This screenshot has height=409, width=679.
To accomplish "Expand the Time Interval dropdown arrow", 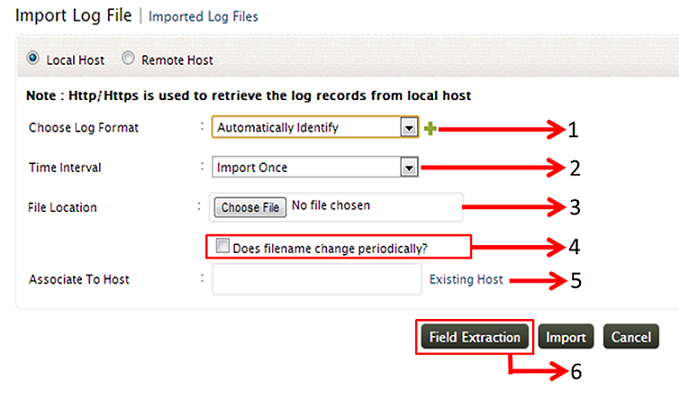I will click(x=407, y=168).
